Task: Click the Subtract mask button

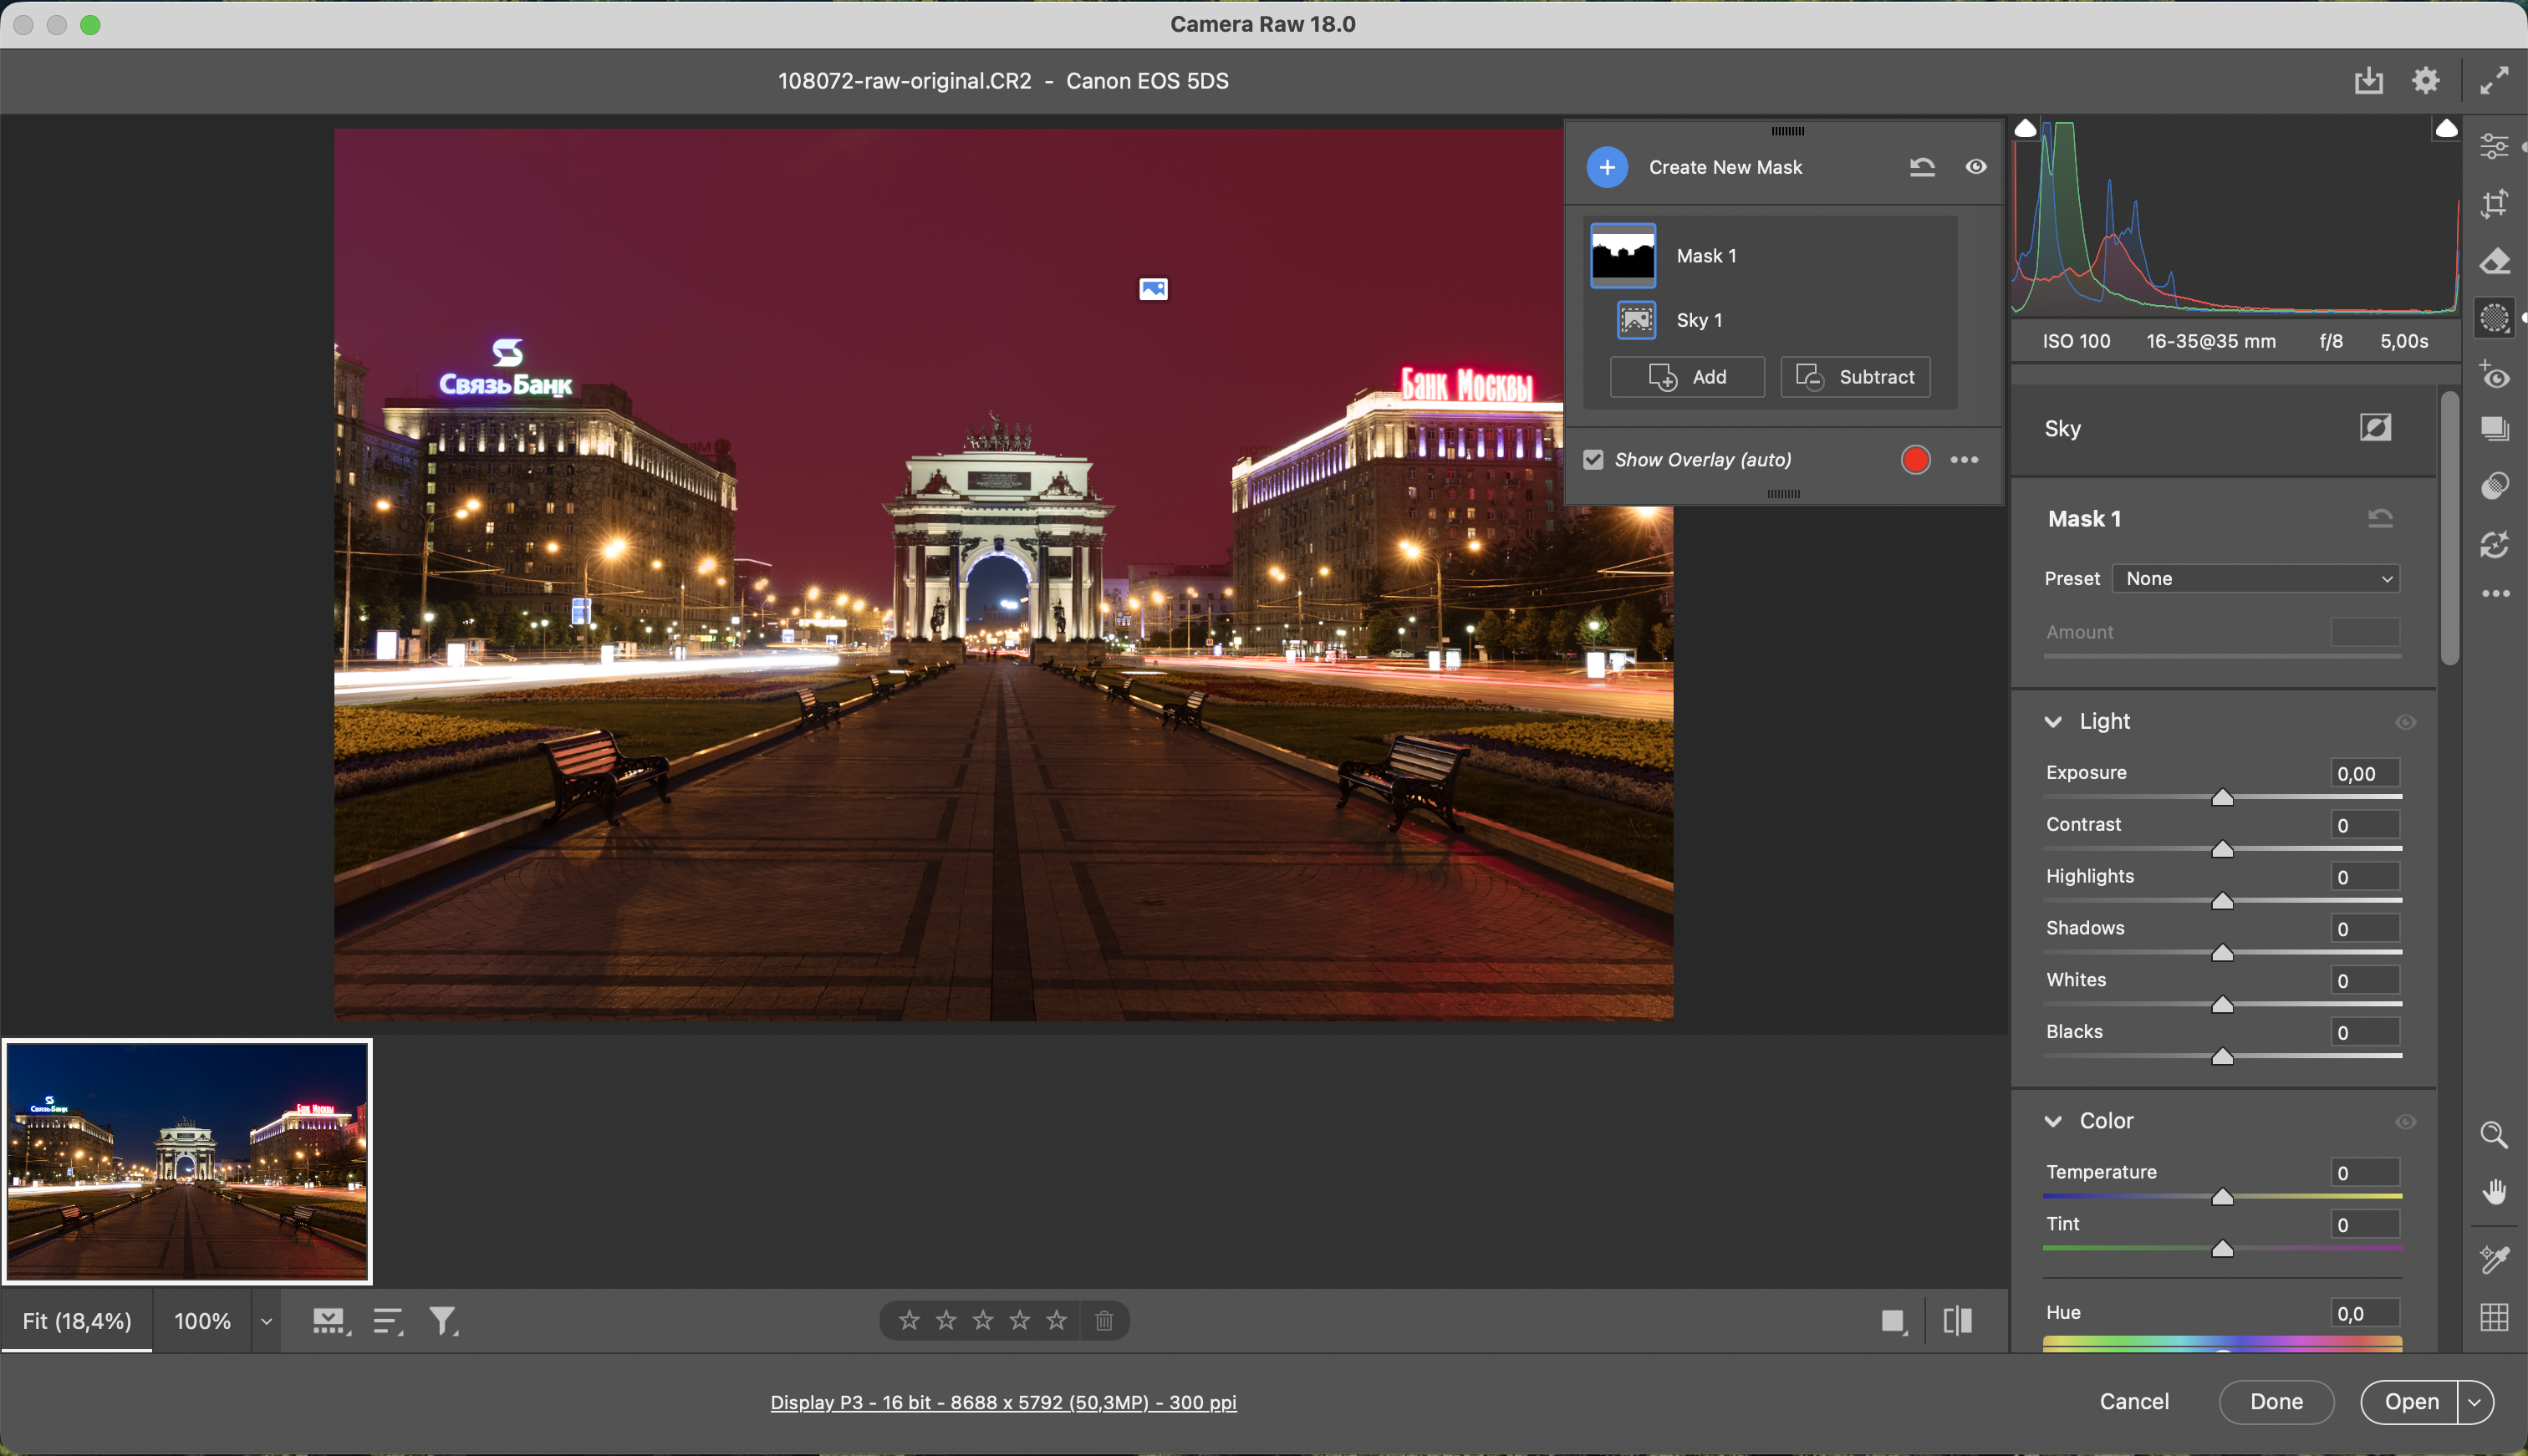Action: click(x=1855, y=377)
